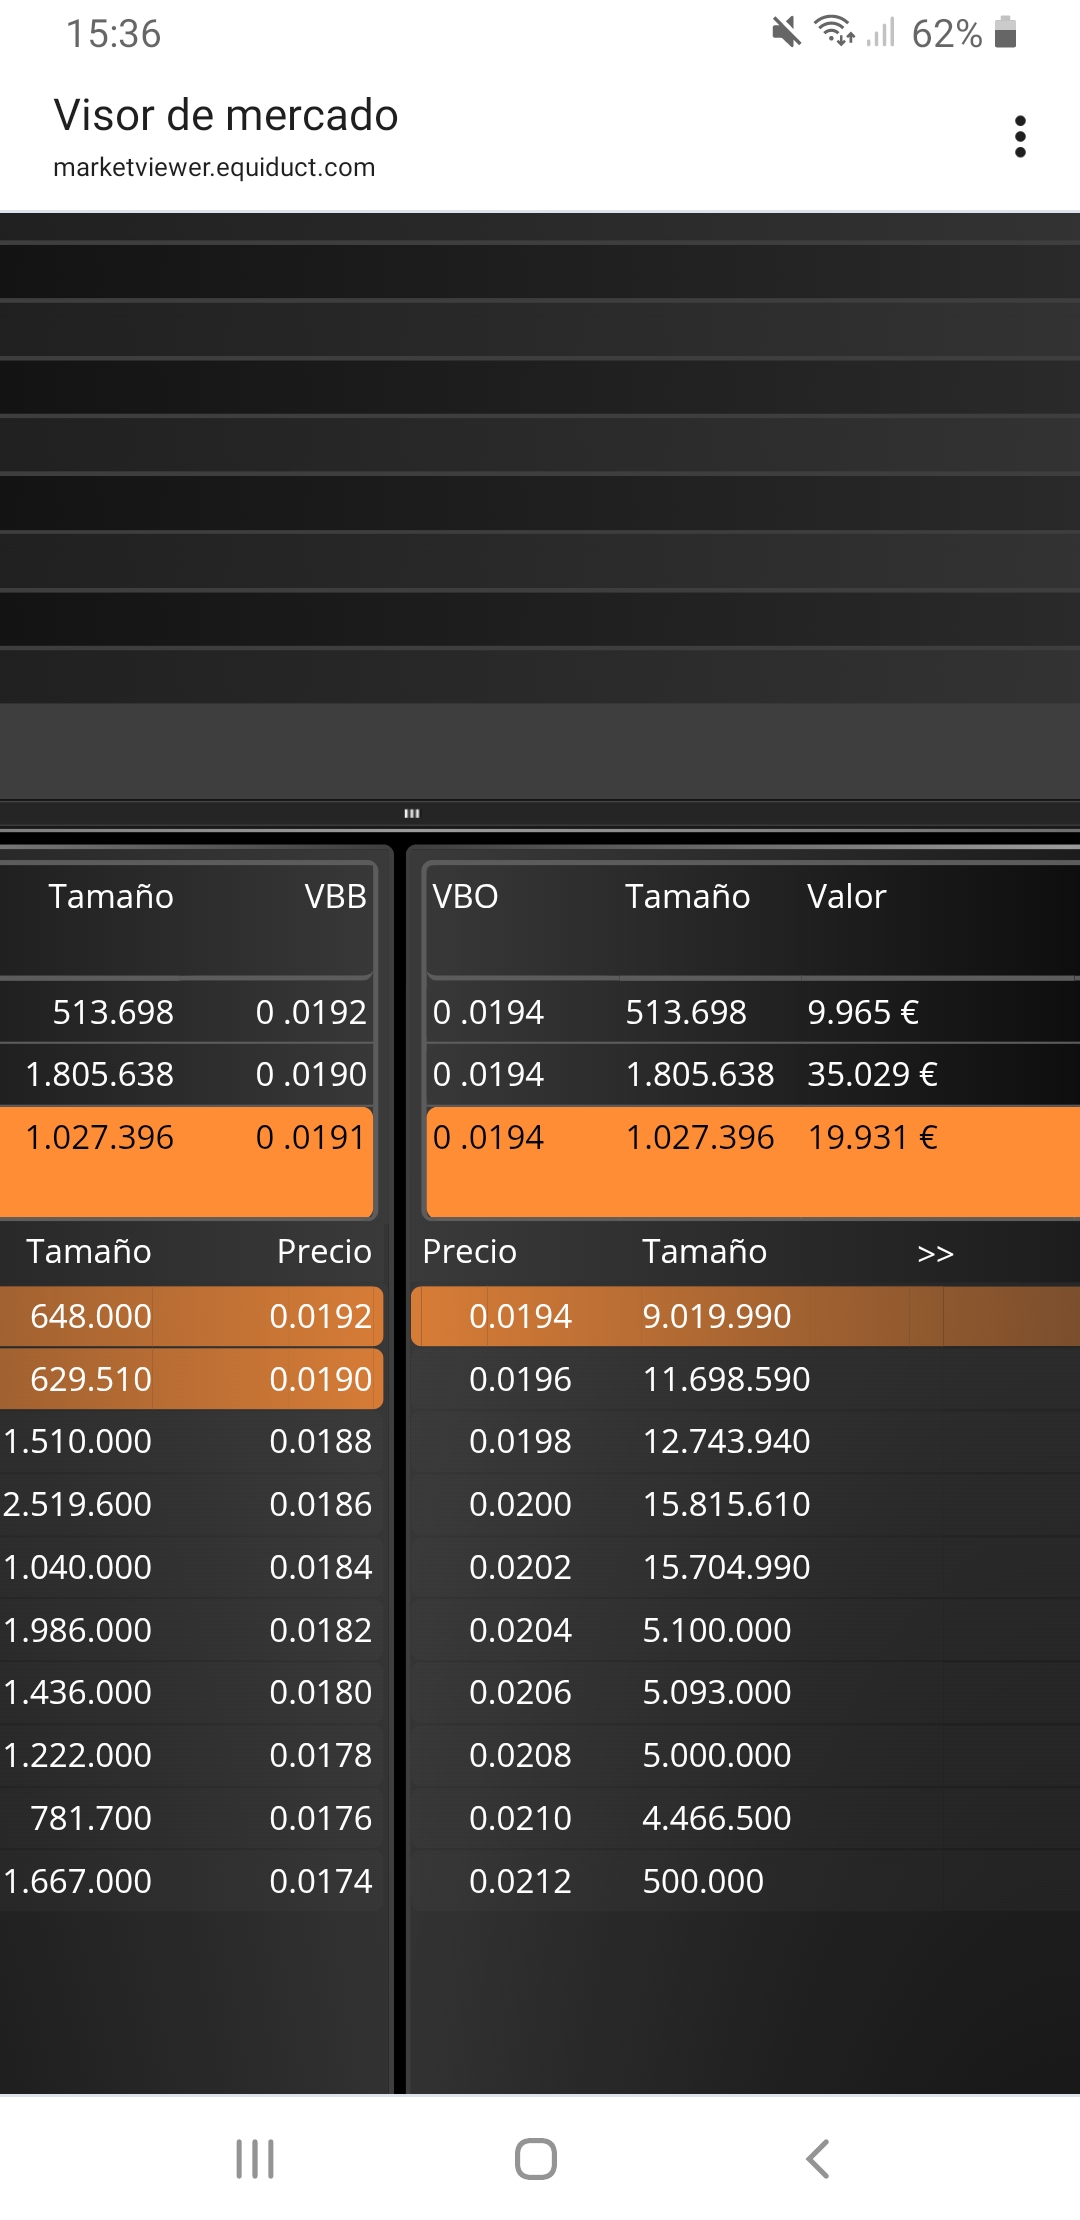Select ask price 0.0194 with 9.019.990 size
The height and width of the screenshot is (2220, 1080).
[x=746, y=1316]
